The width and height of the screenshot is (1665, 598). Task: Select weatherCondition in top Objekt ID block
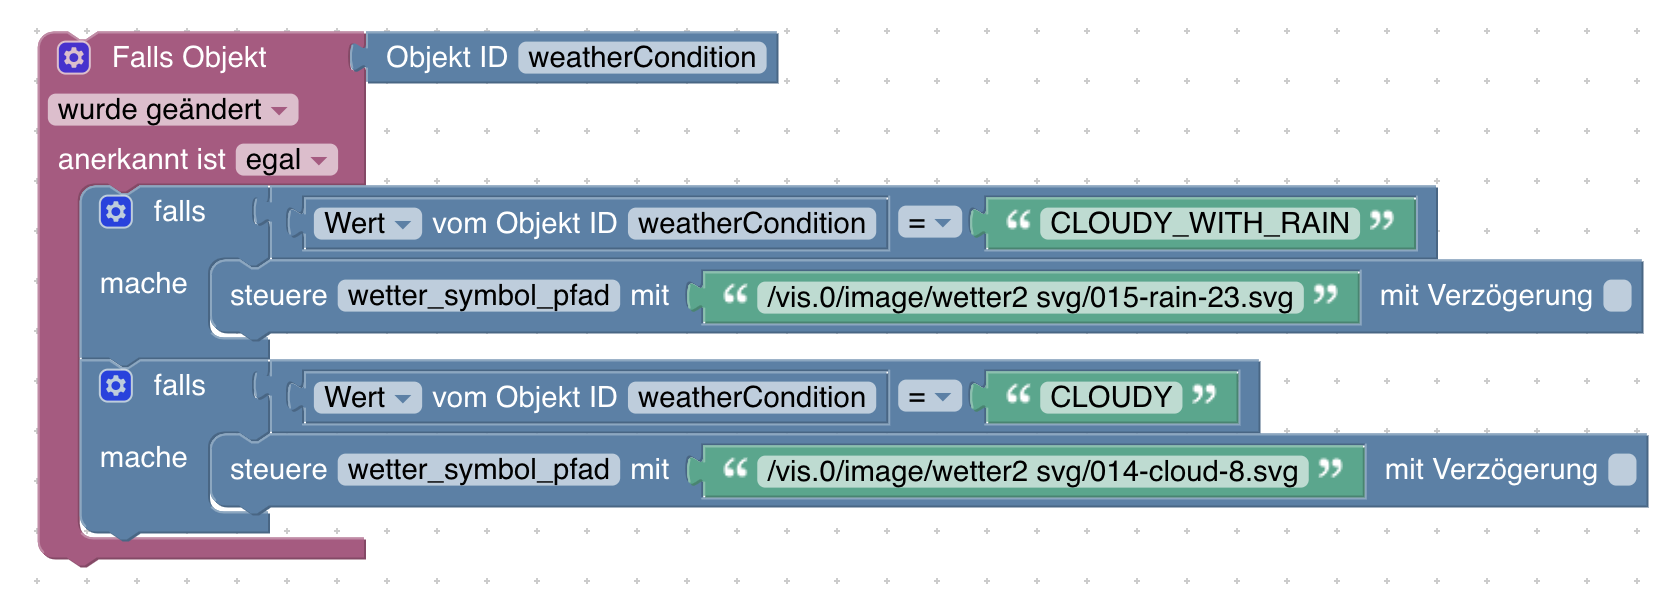tap(642, 57)
